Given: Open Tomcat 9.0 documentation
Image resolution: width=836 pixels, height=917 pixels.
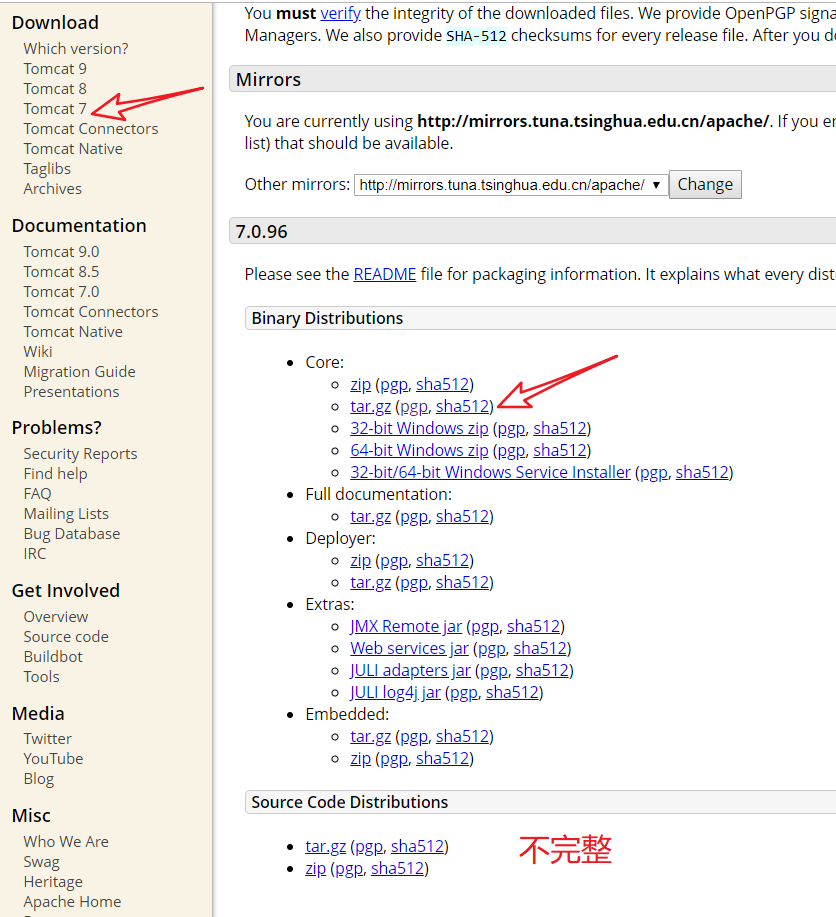Looking at the screenshot, I should coord(61,252).
